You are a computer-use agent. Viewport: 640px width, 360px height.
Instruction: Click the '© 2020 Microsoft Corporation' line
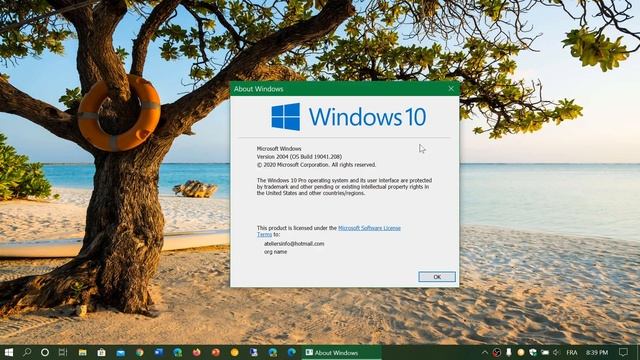316,165
